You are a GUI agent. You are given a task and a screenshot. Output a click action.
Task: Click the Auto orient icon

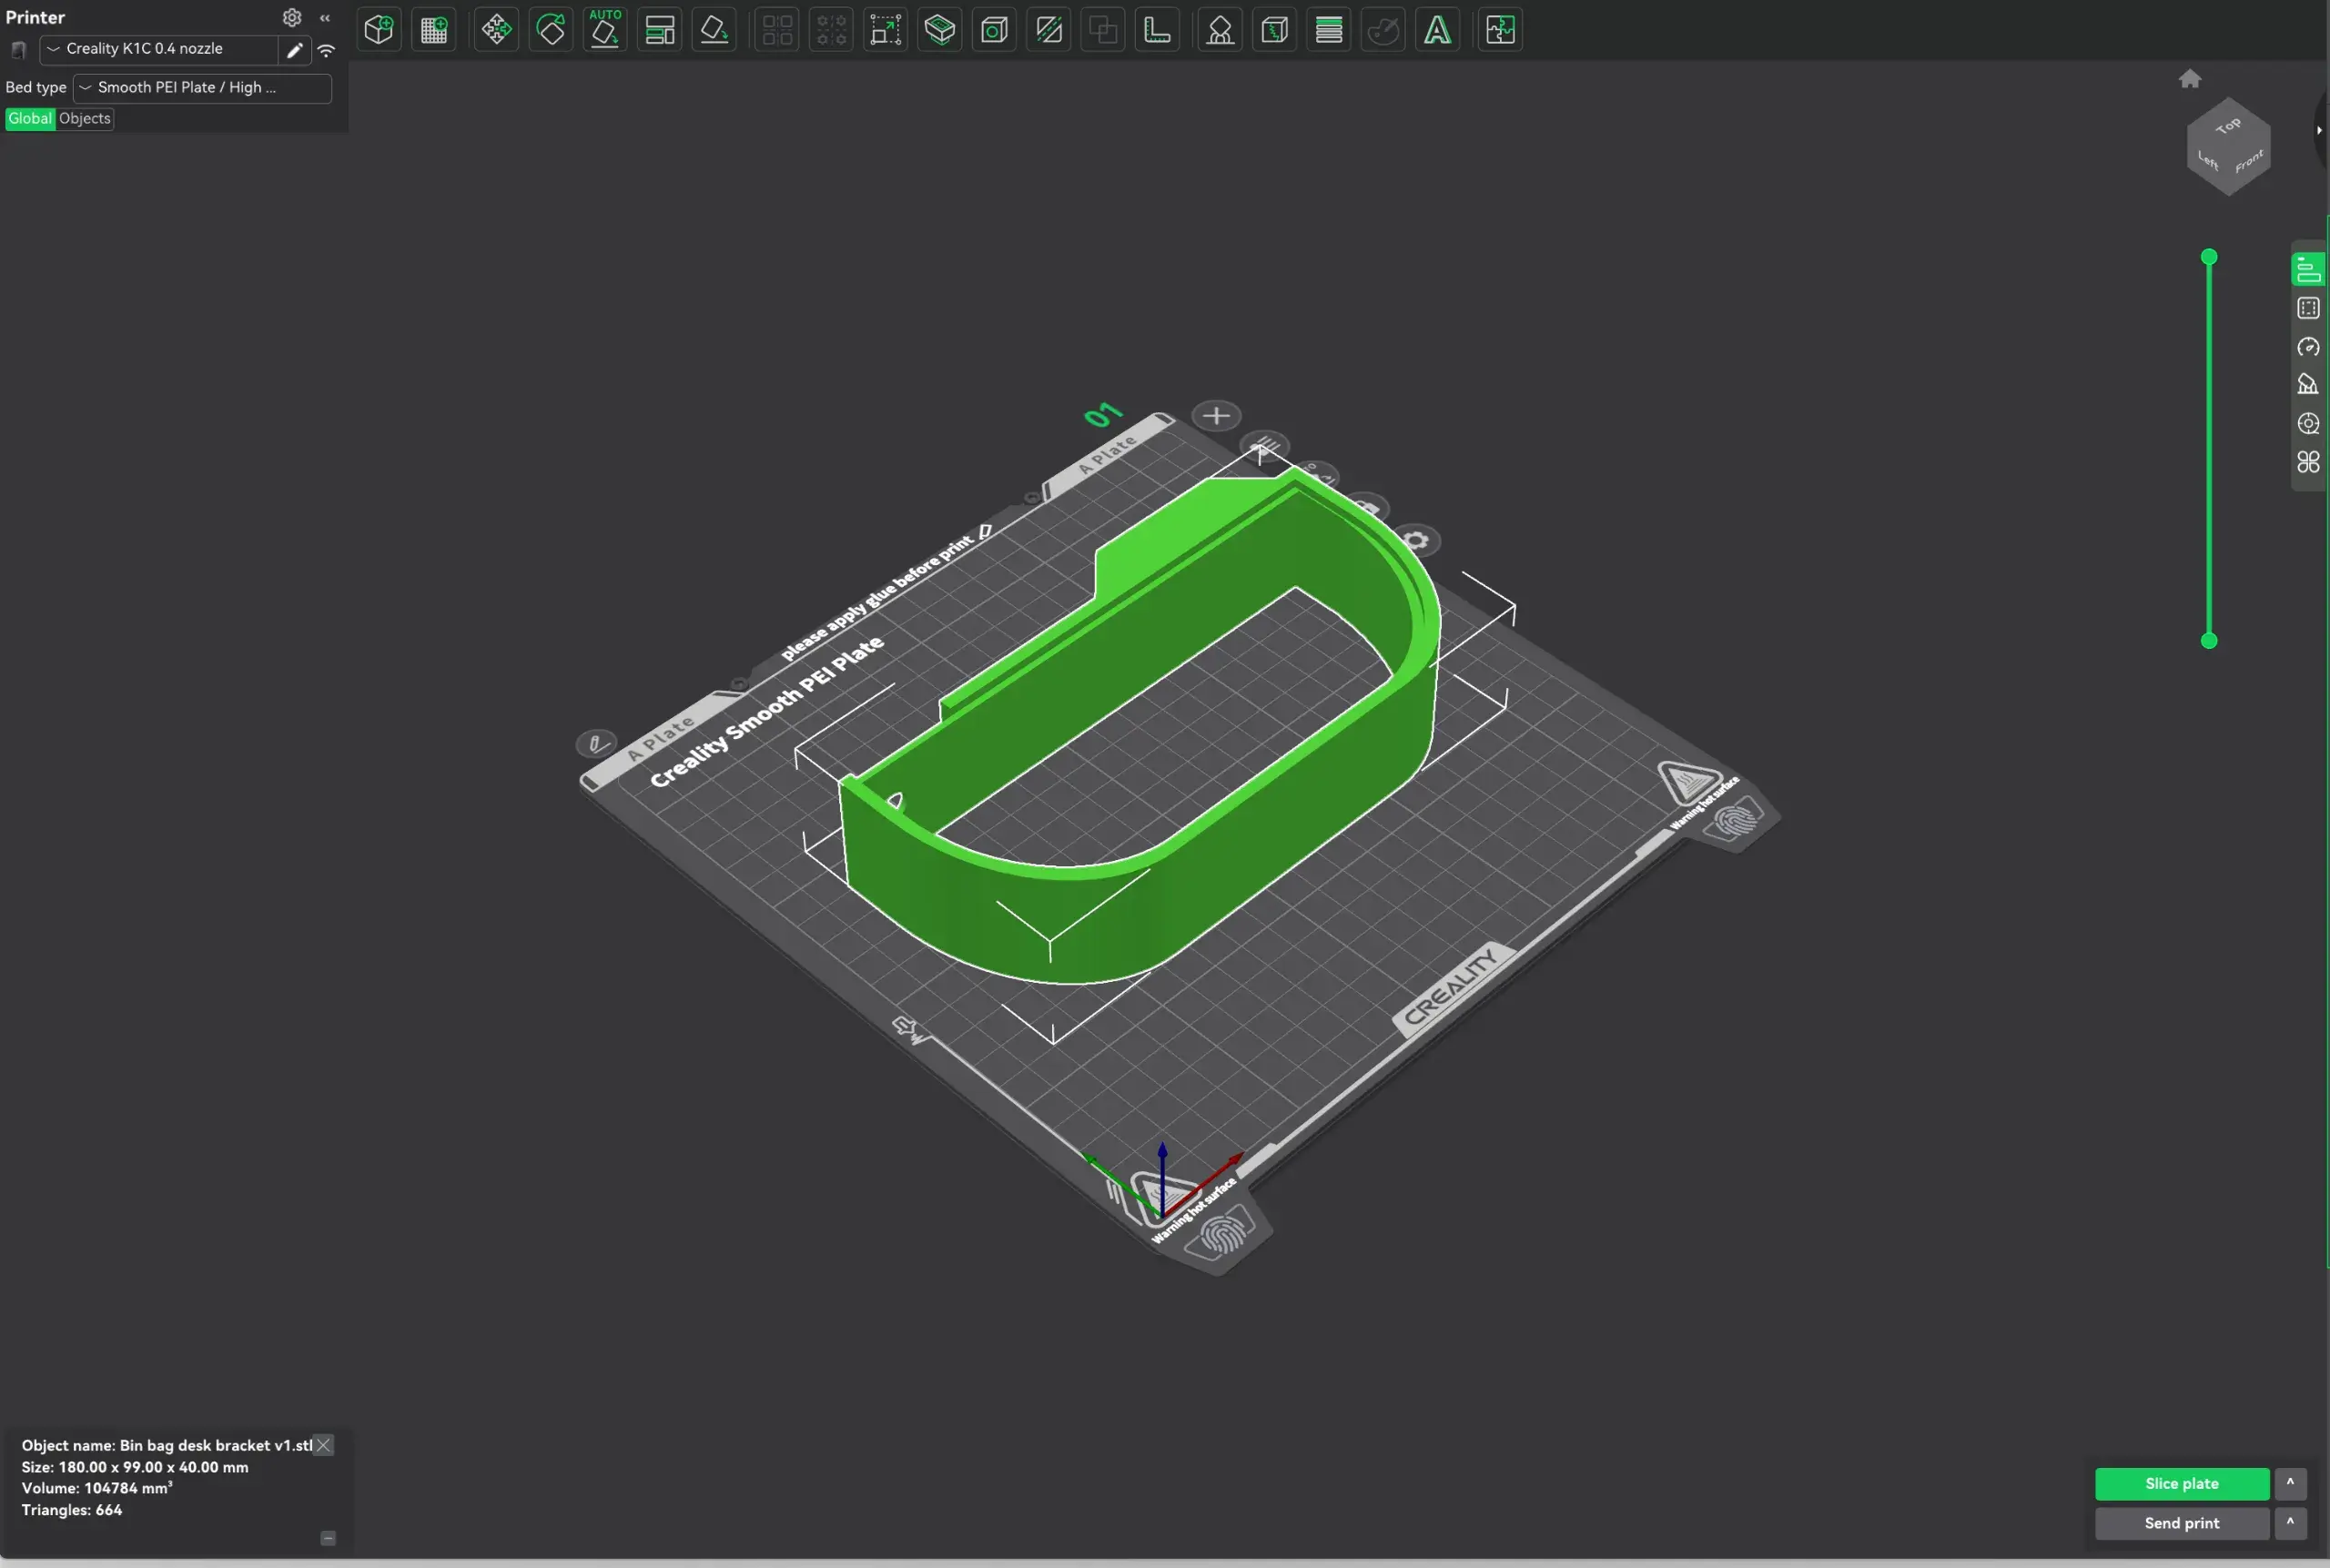coord(605,30)
